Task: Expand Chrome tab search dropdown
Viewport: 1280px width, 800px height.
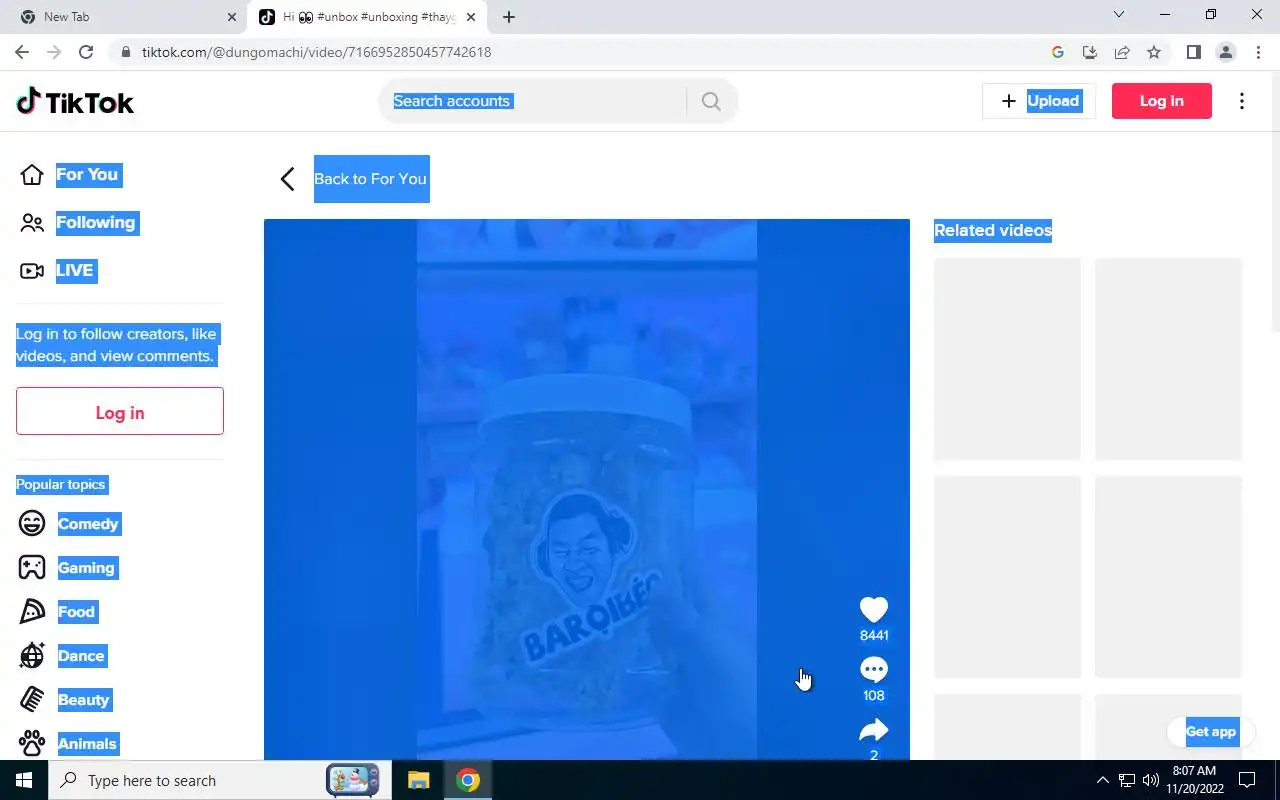Action: 1119,15
